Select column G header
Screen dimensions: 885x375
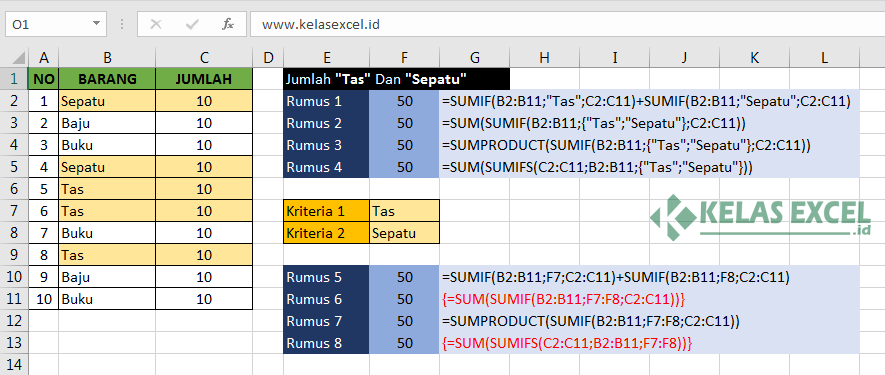(474, 57)
